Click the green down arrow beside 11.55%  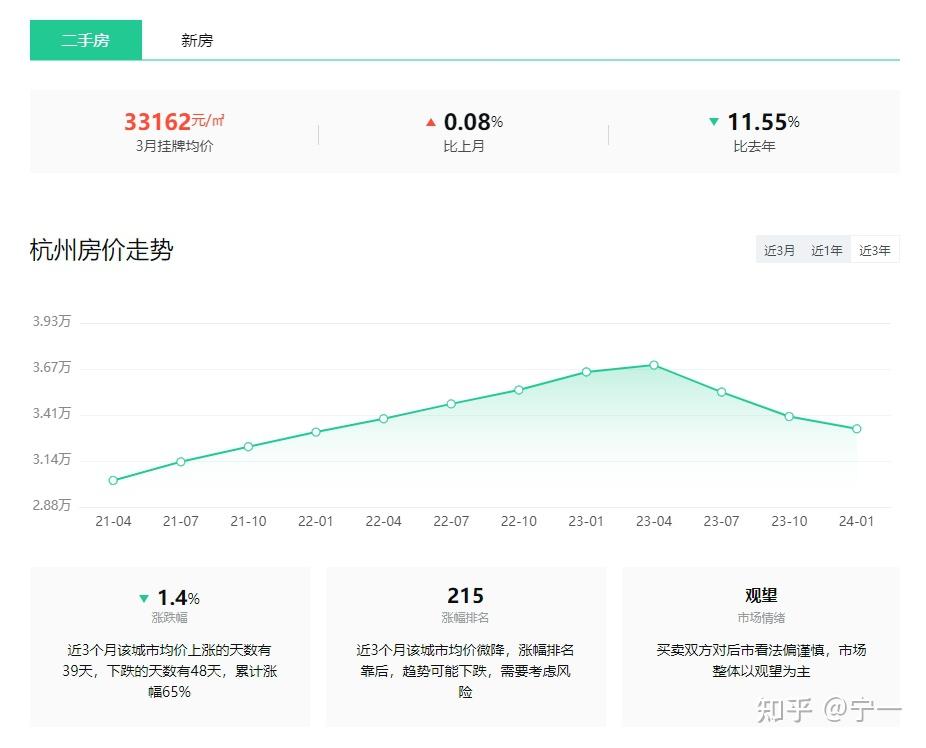[714, 122]
